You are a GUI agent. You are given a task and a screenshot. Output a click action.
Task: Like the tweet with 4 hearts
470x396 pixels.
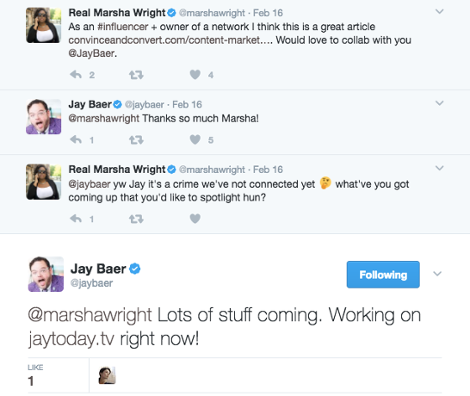[195, 75]
